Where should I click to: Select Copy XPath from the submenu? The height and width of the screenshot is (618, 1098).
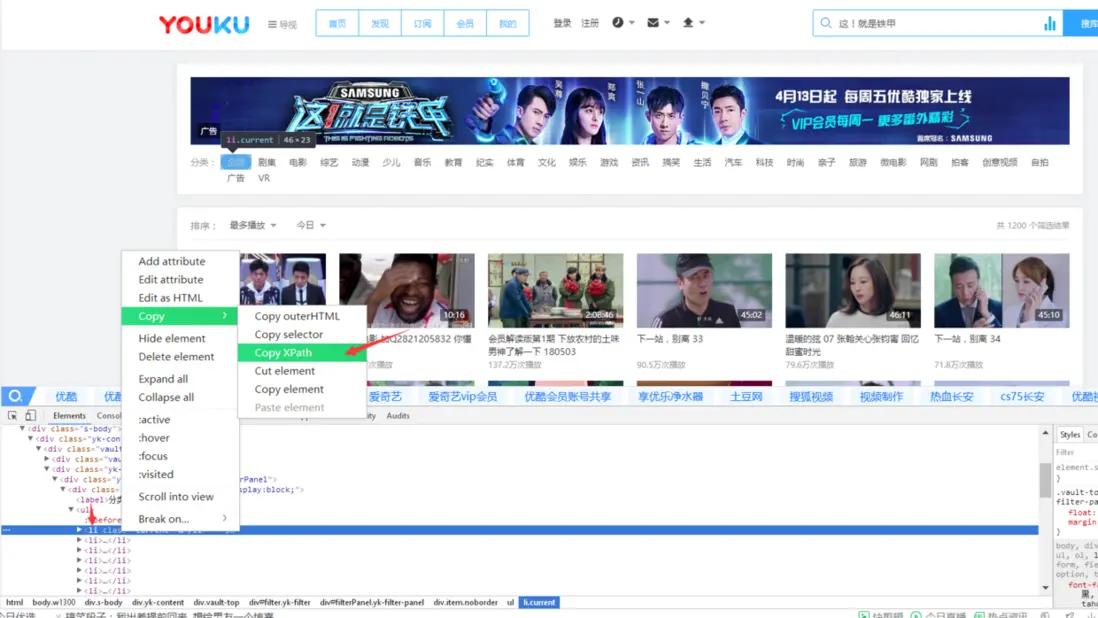[302, 352]
